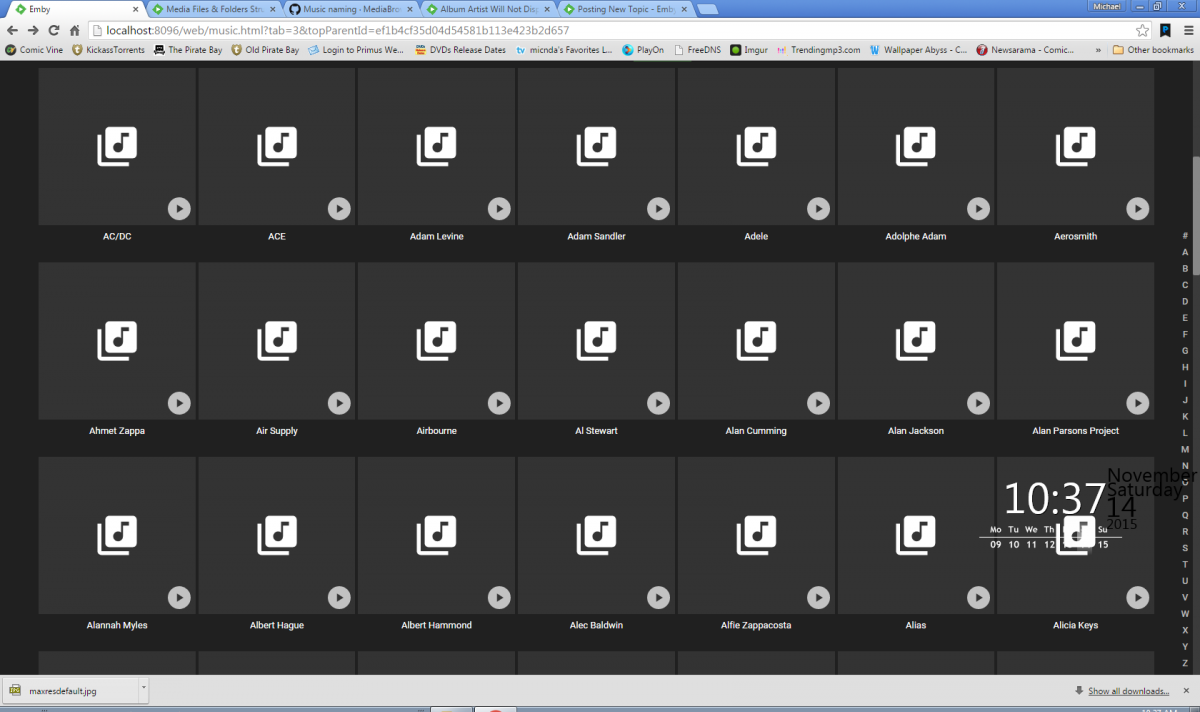Open DVDs Release Dates bookmark

(x=460, y=49)
